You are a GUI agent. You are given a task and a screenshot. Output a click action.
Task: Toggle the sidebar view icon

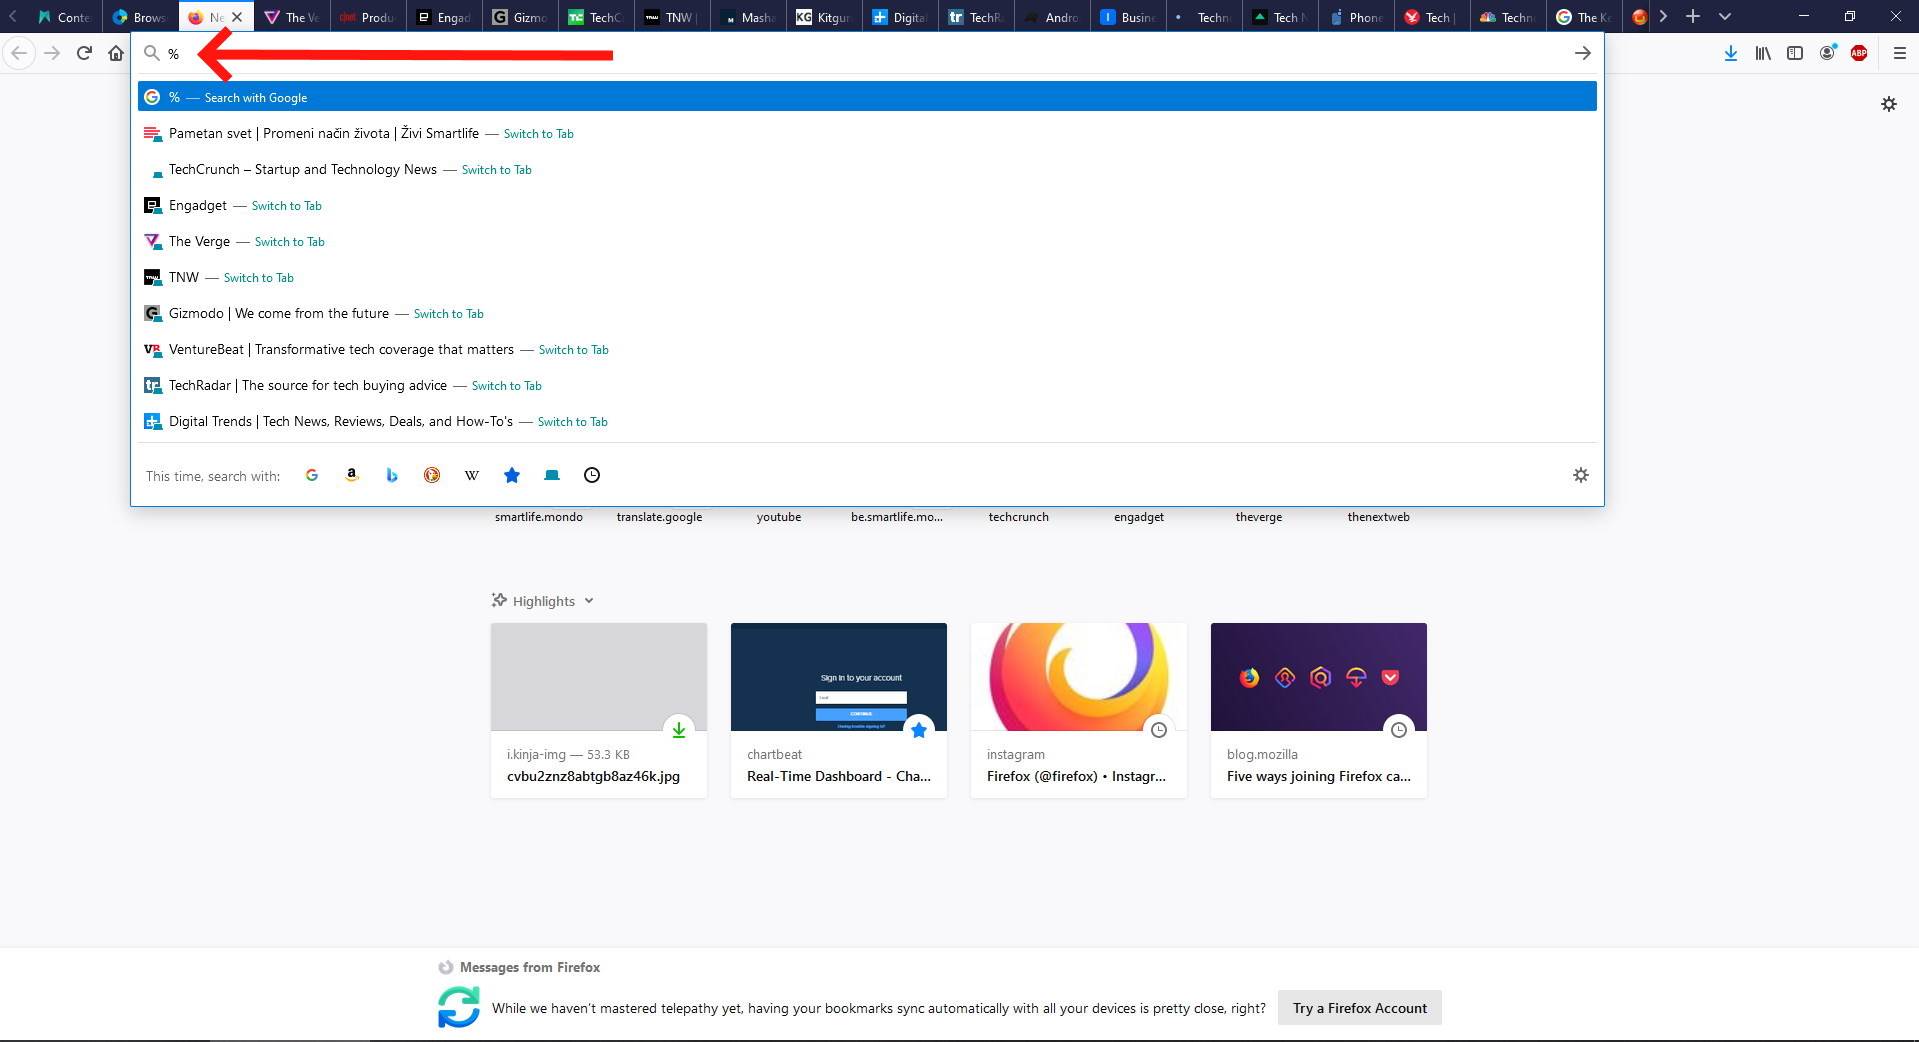(x=1794, y=53)
